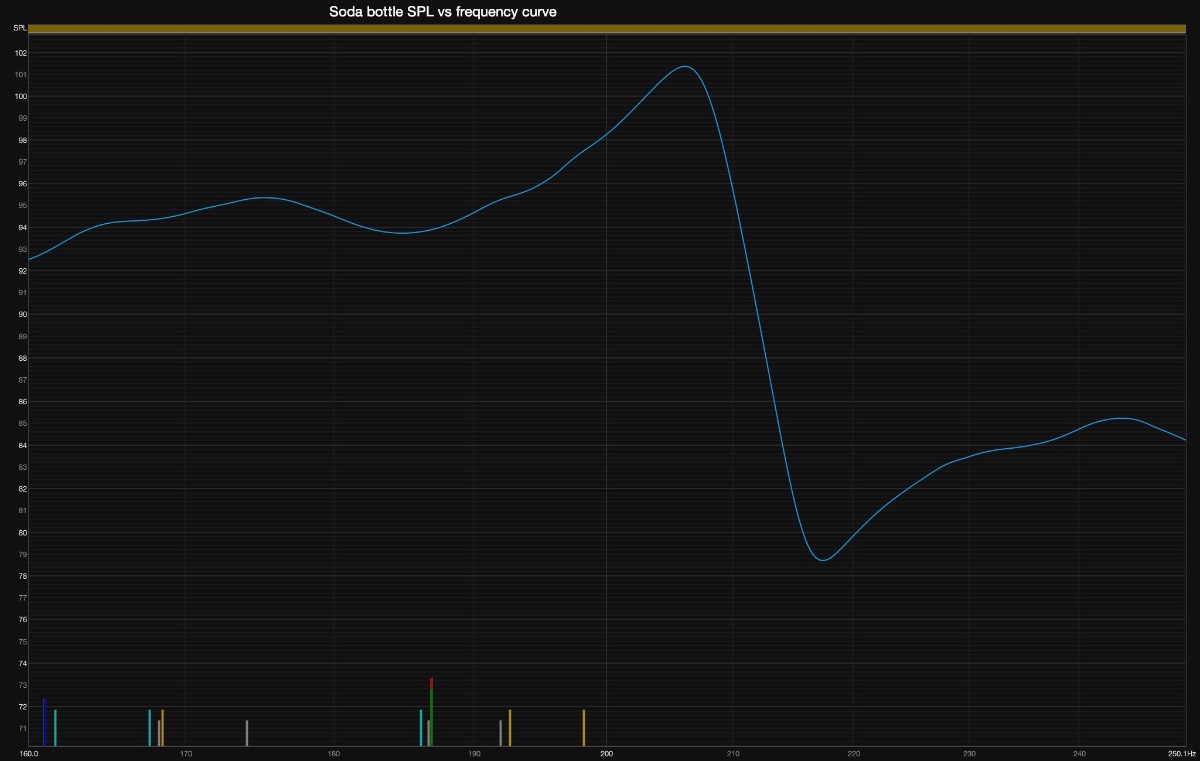
Task: Click the 200 label on the frequency axis
Action: tap(606, 753)
